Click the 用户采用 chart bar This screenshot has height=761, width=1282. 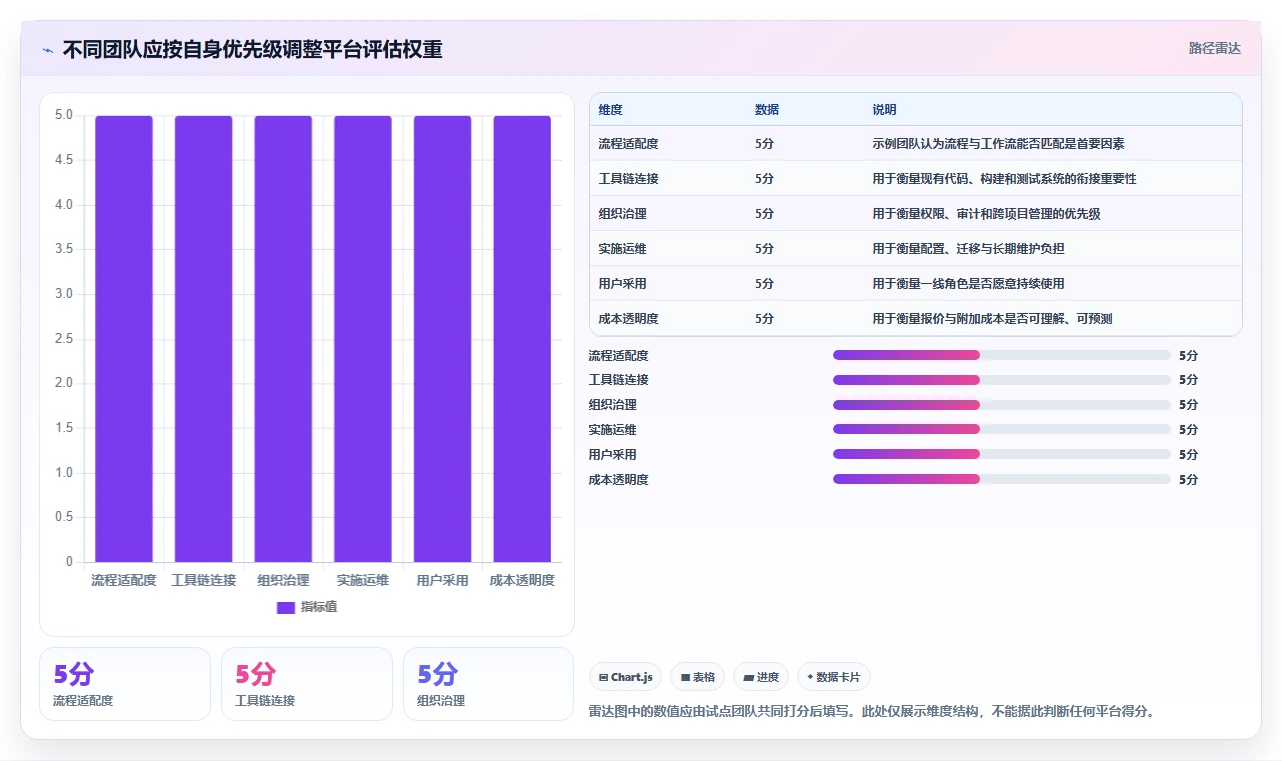point(442,338)
